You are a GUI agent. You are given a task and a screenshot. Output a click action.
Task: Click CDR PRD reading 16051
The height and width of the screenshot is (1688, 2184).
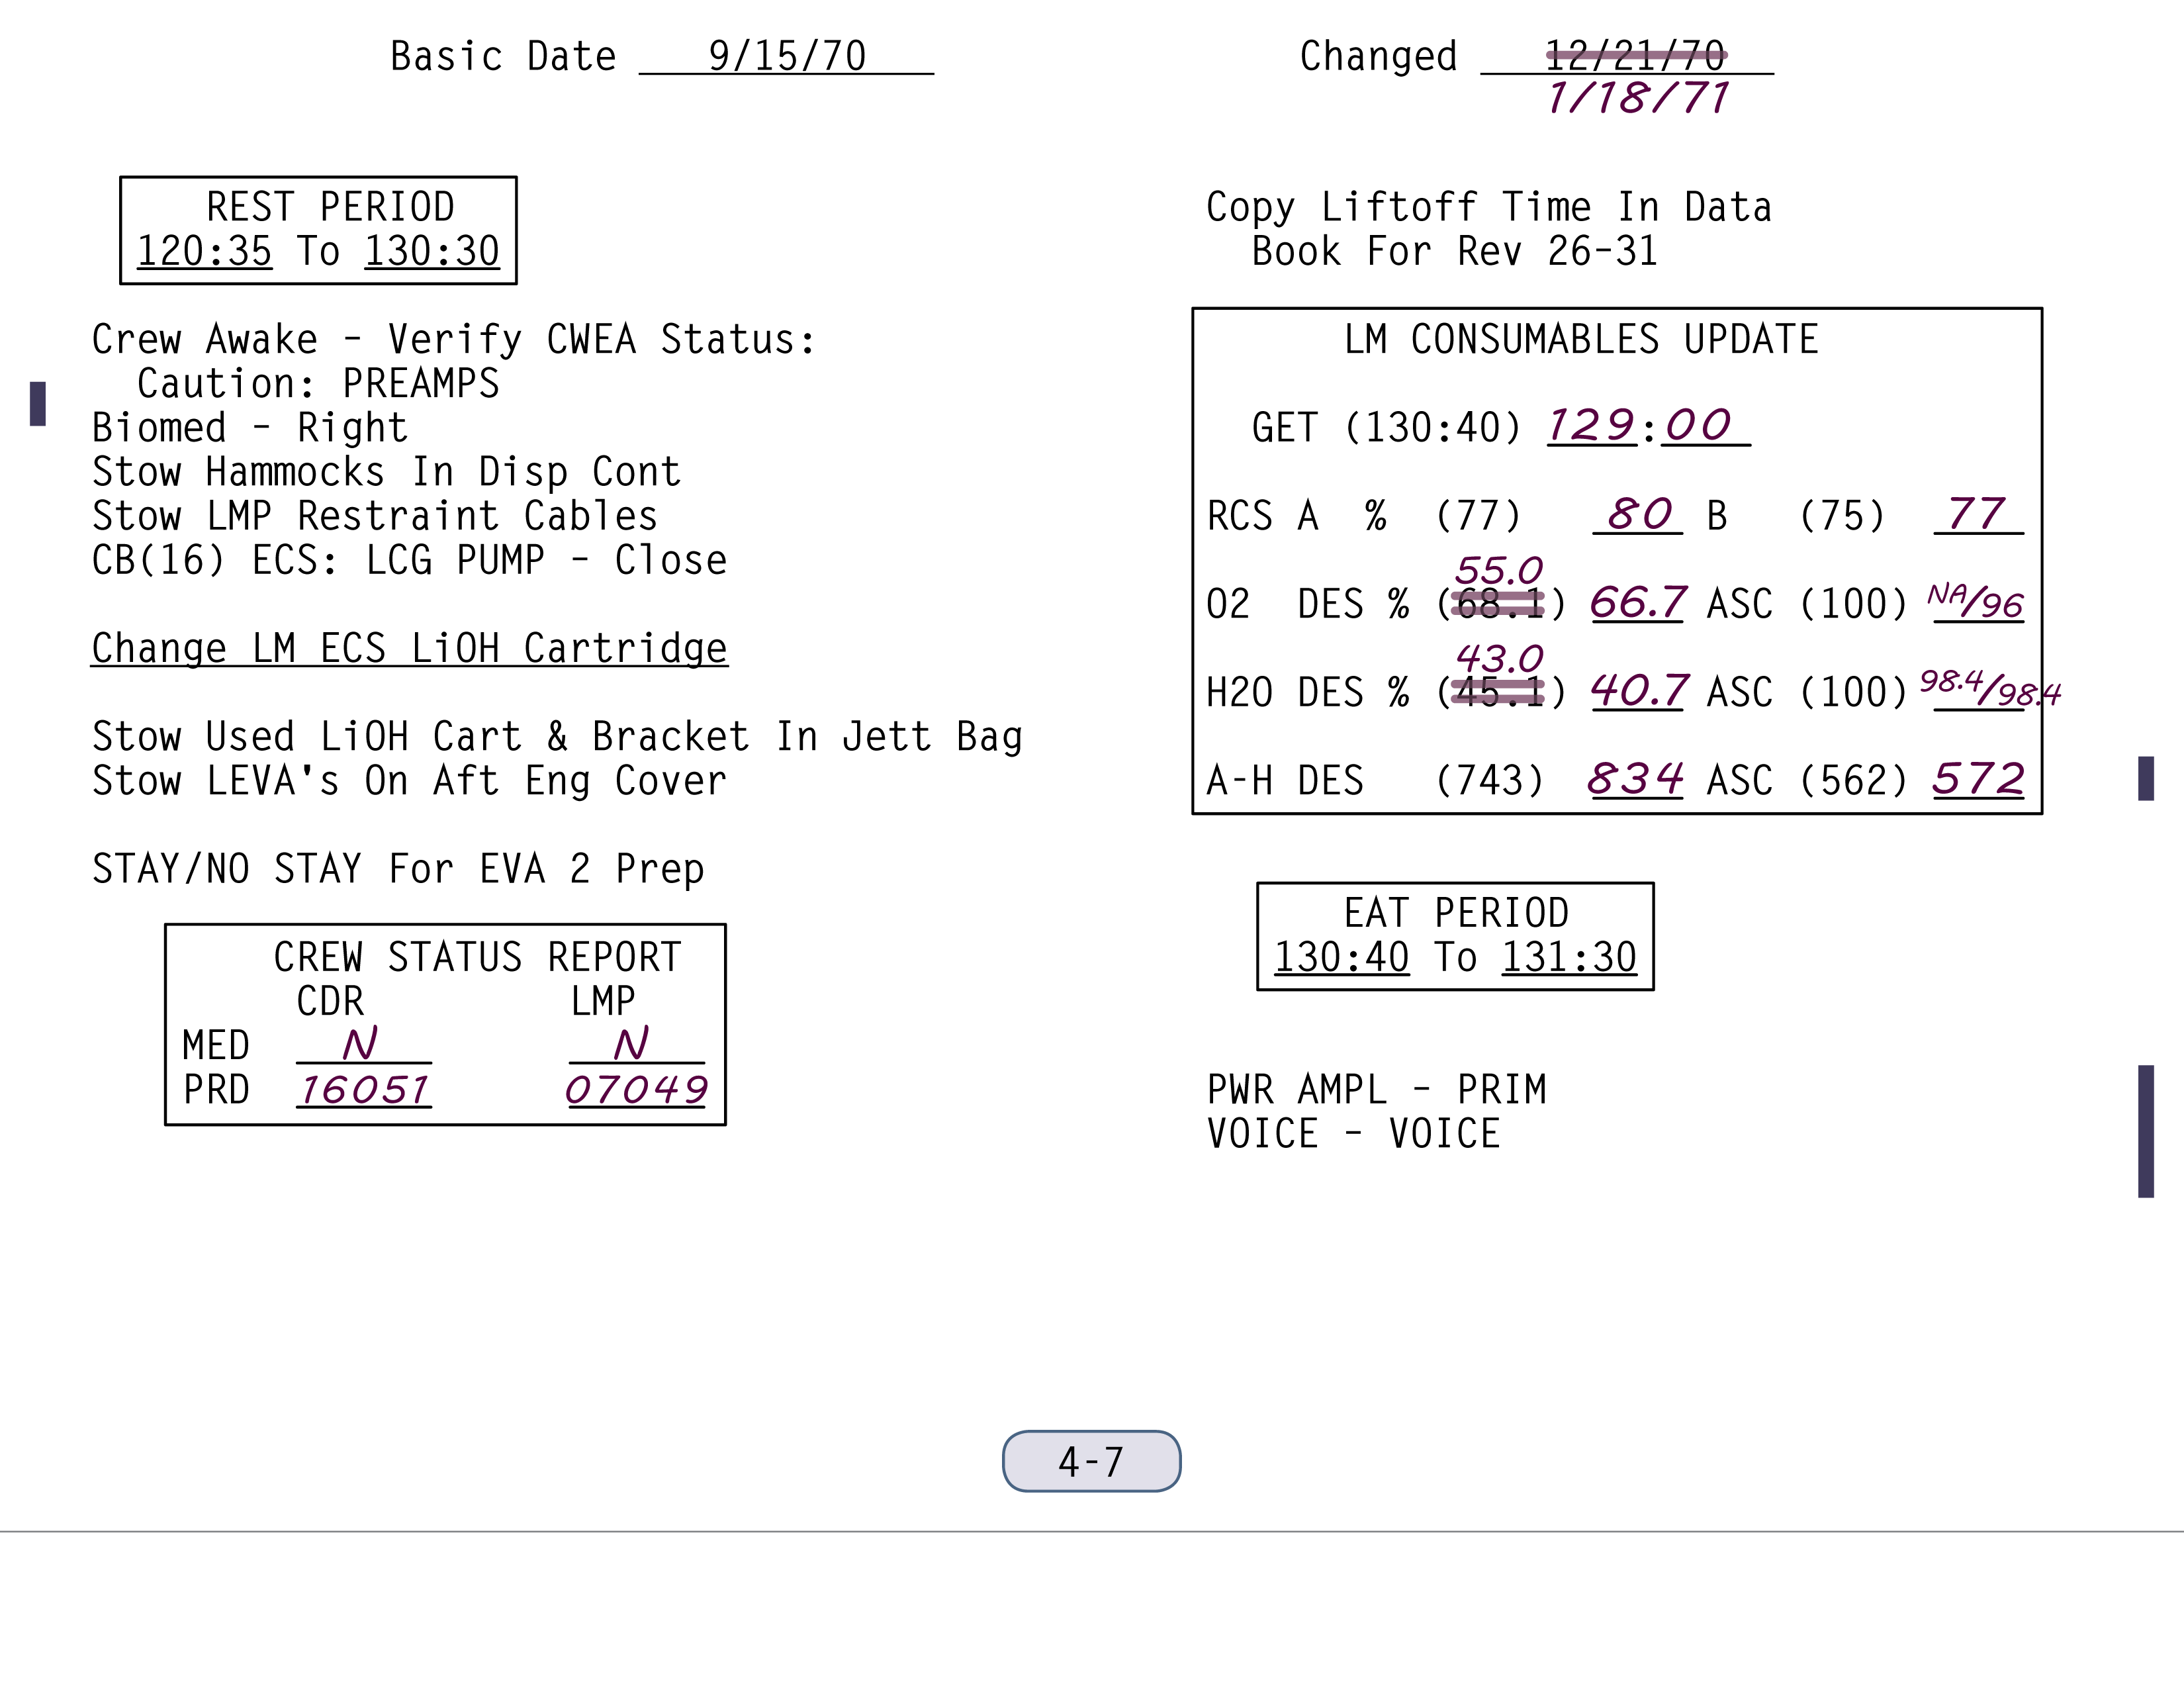point(365,1089)
